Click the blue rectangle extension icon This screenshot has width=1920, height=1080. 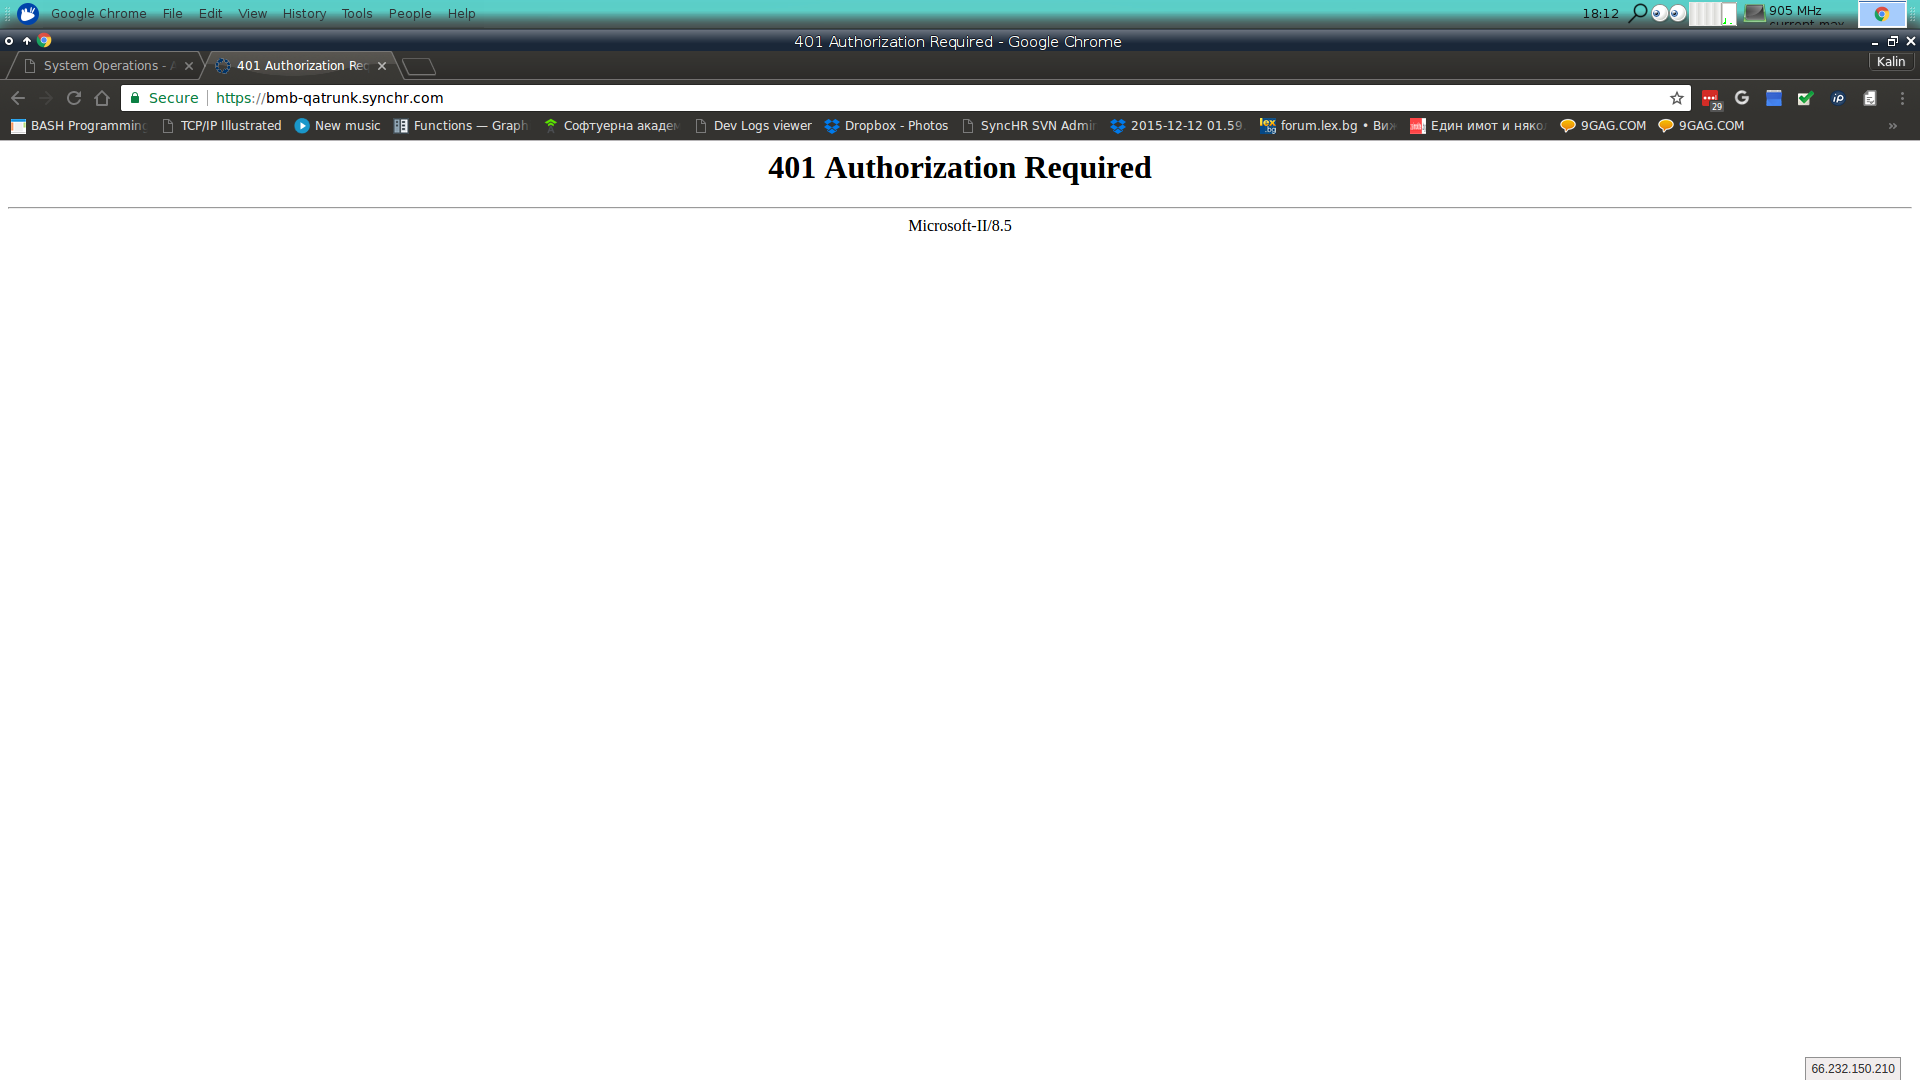(1774, 98)
